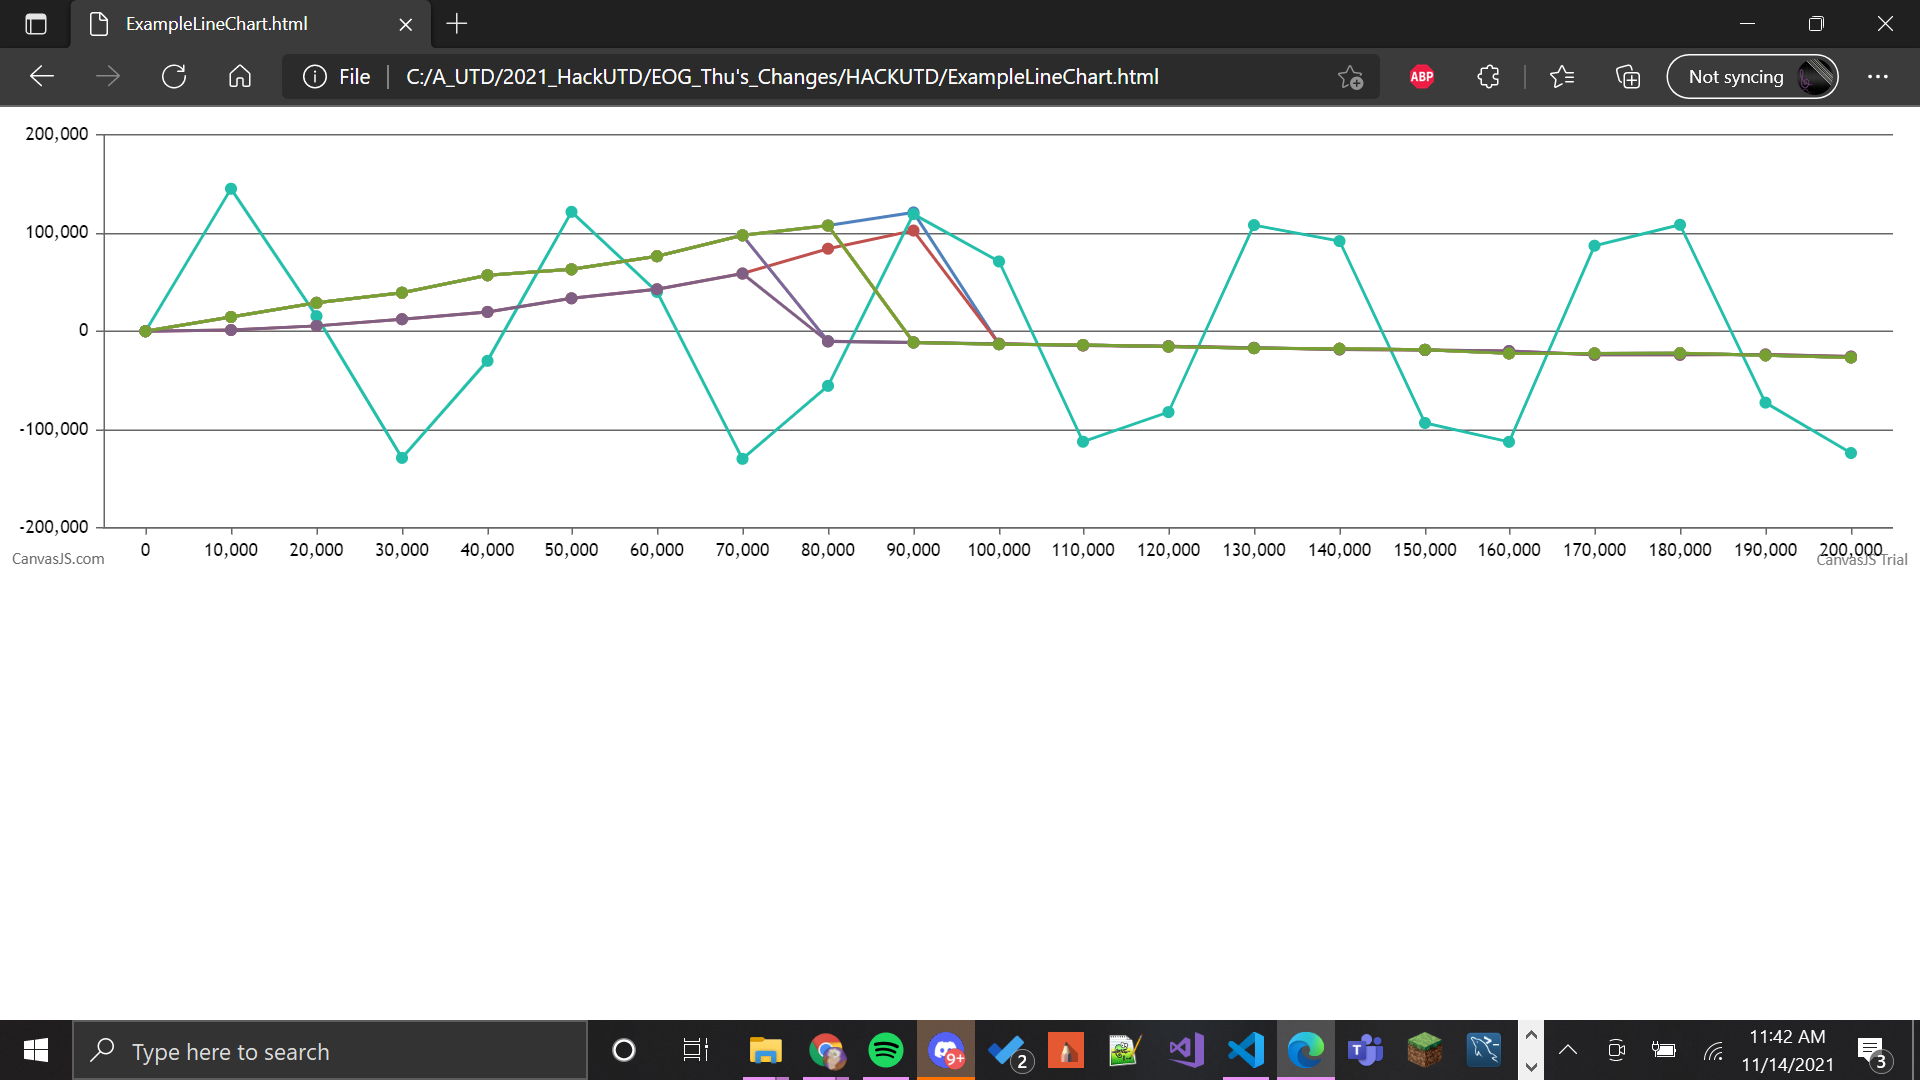Show hidden icons in the system tray
This screenshot has height=1080, width=1920.
pyautogui.click(x=1568, y=1051)
